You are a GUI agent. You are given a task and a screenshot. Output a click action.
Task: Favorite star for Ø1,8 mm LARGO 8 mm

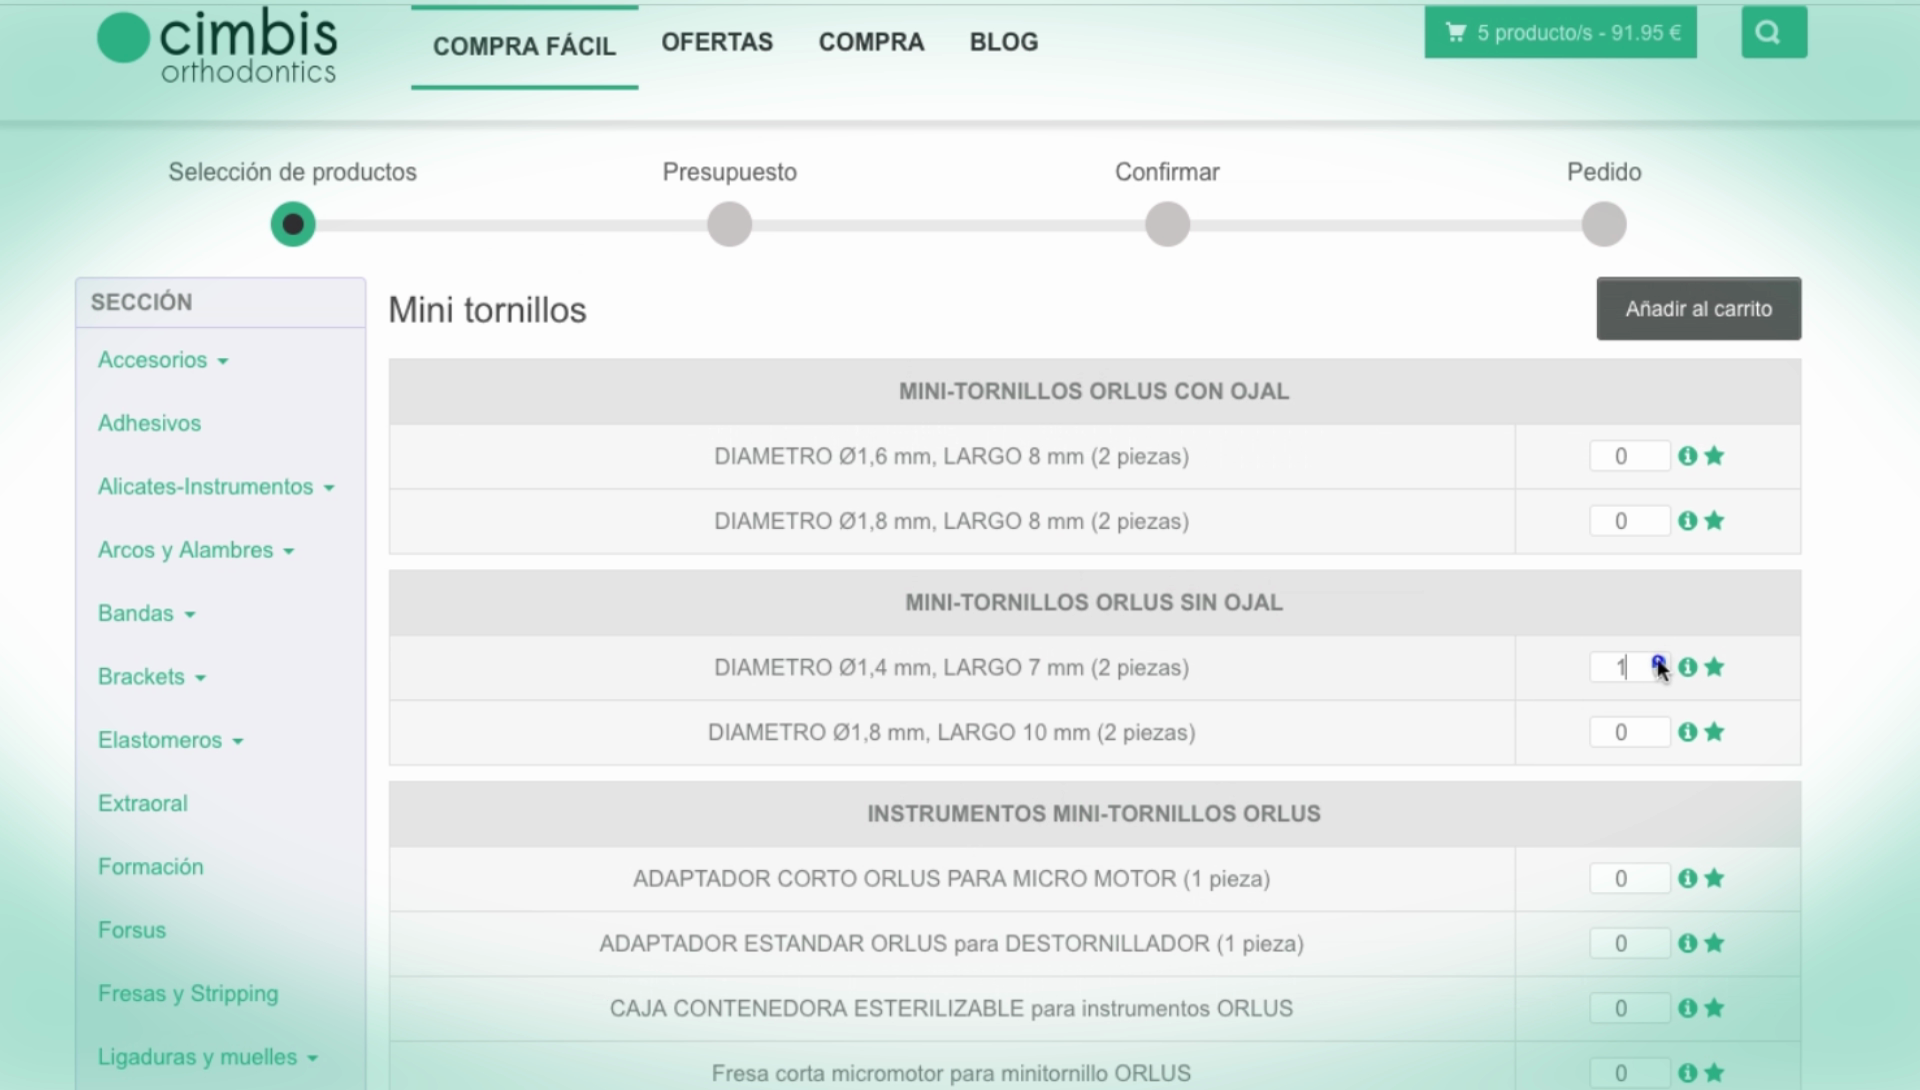(x=1714, y=521)
